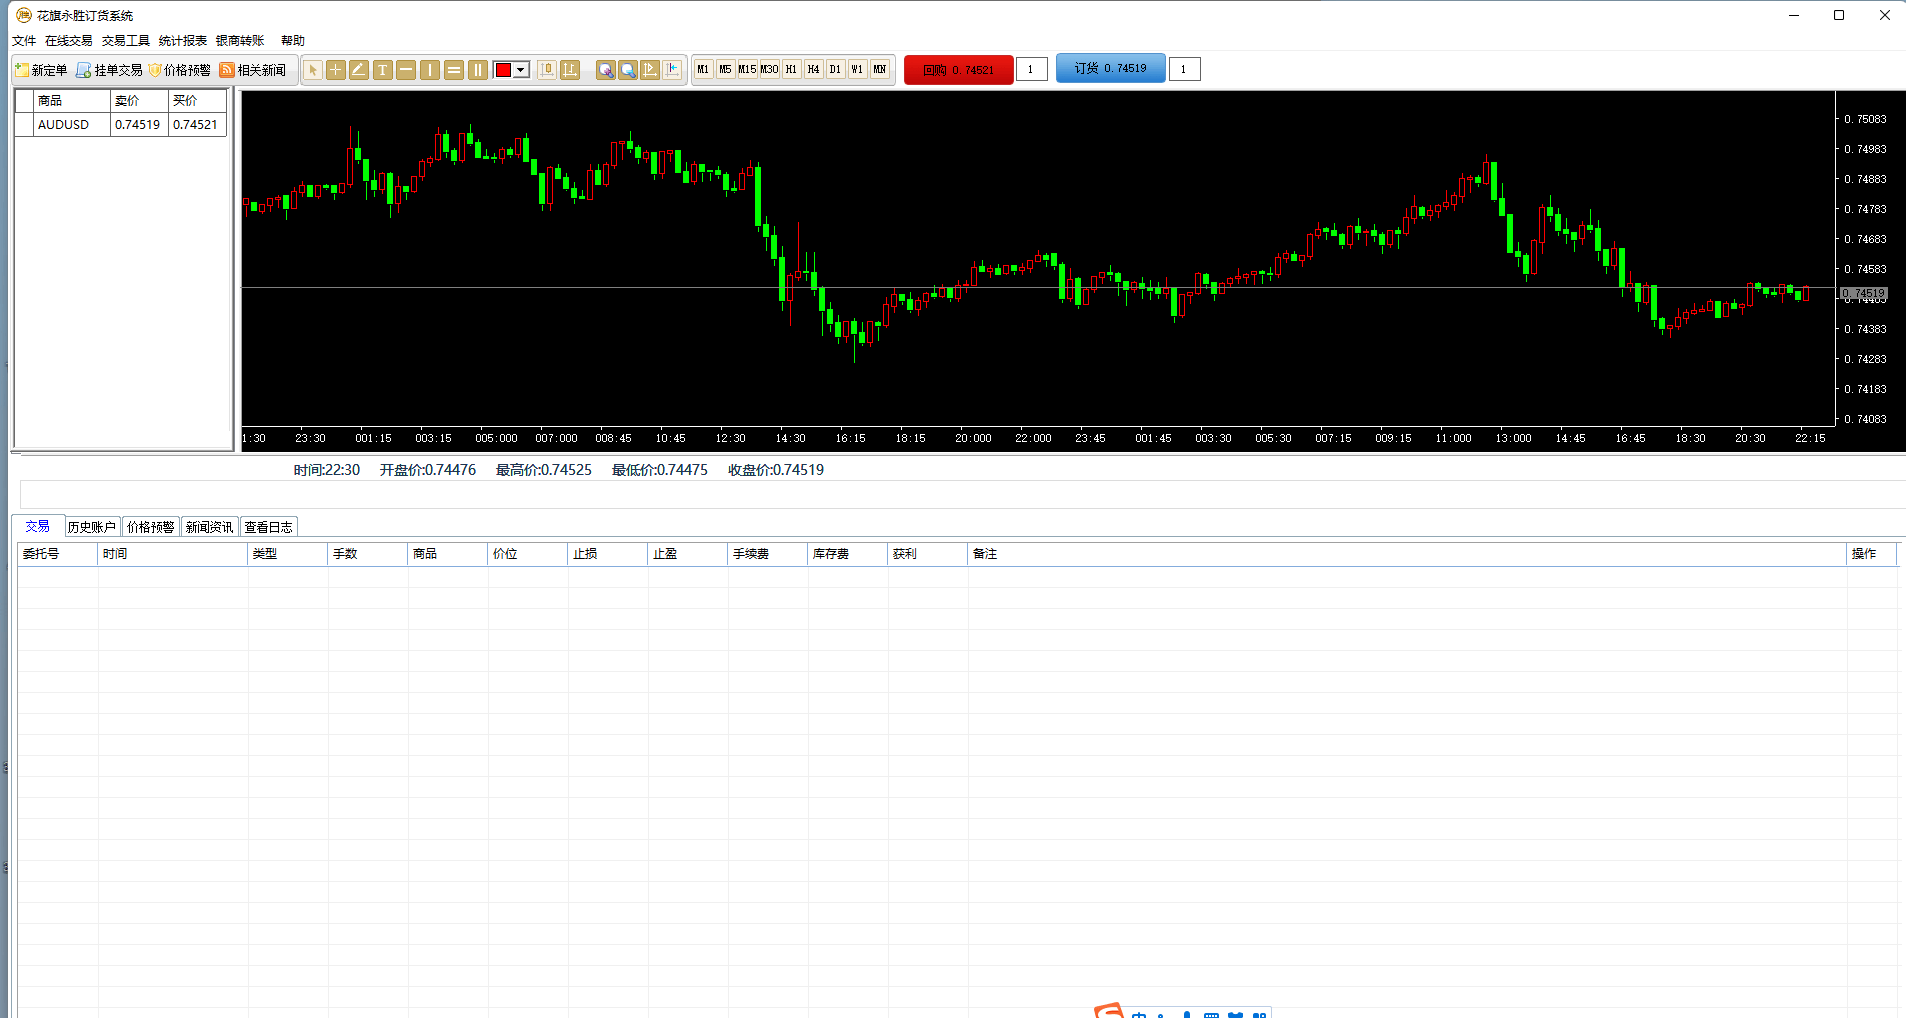Focus quantity field beside 回购 button
Screen dimensions: 1906x1018
(1031, 69)
